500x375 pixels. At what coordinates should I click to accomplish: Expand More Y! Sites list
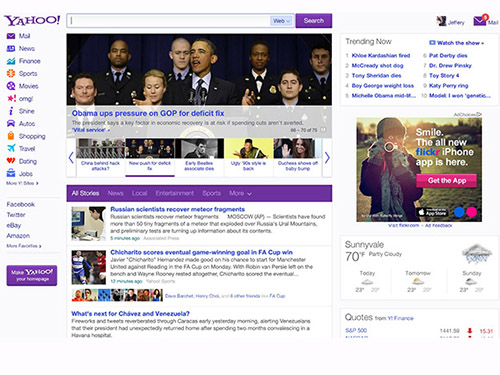click(22, 183)
